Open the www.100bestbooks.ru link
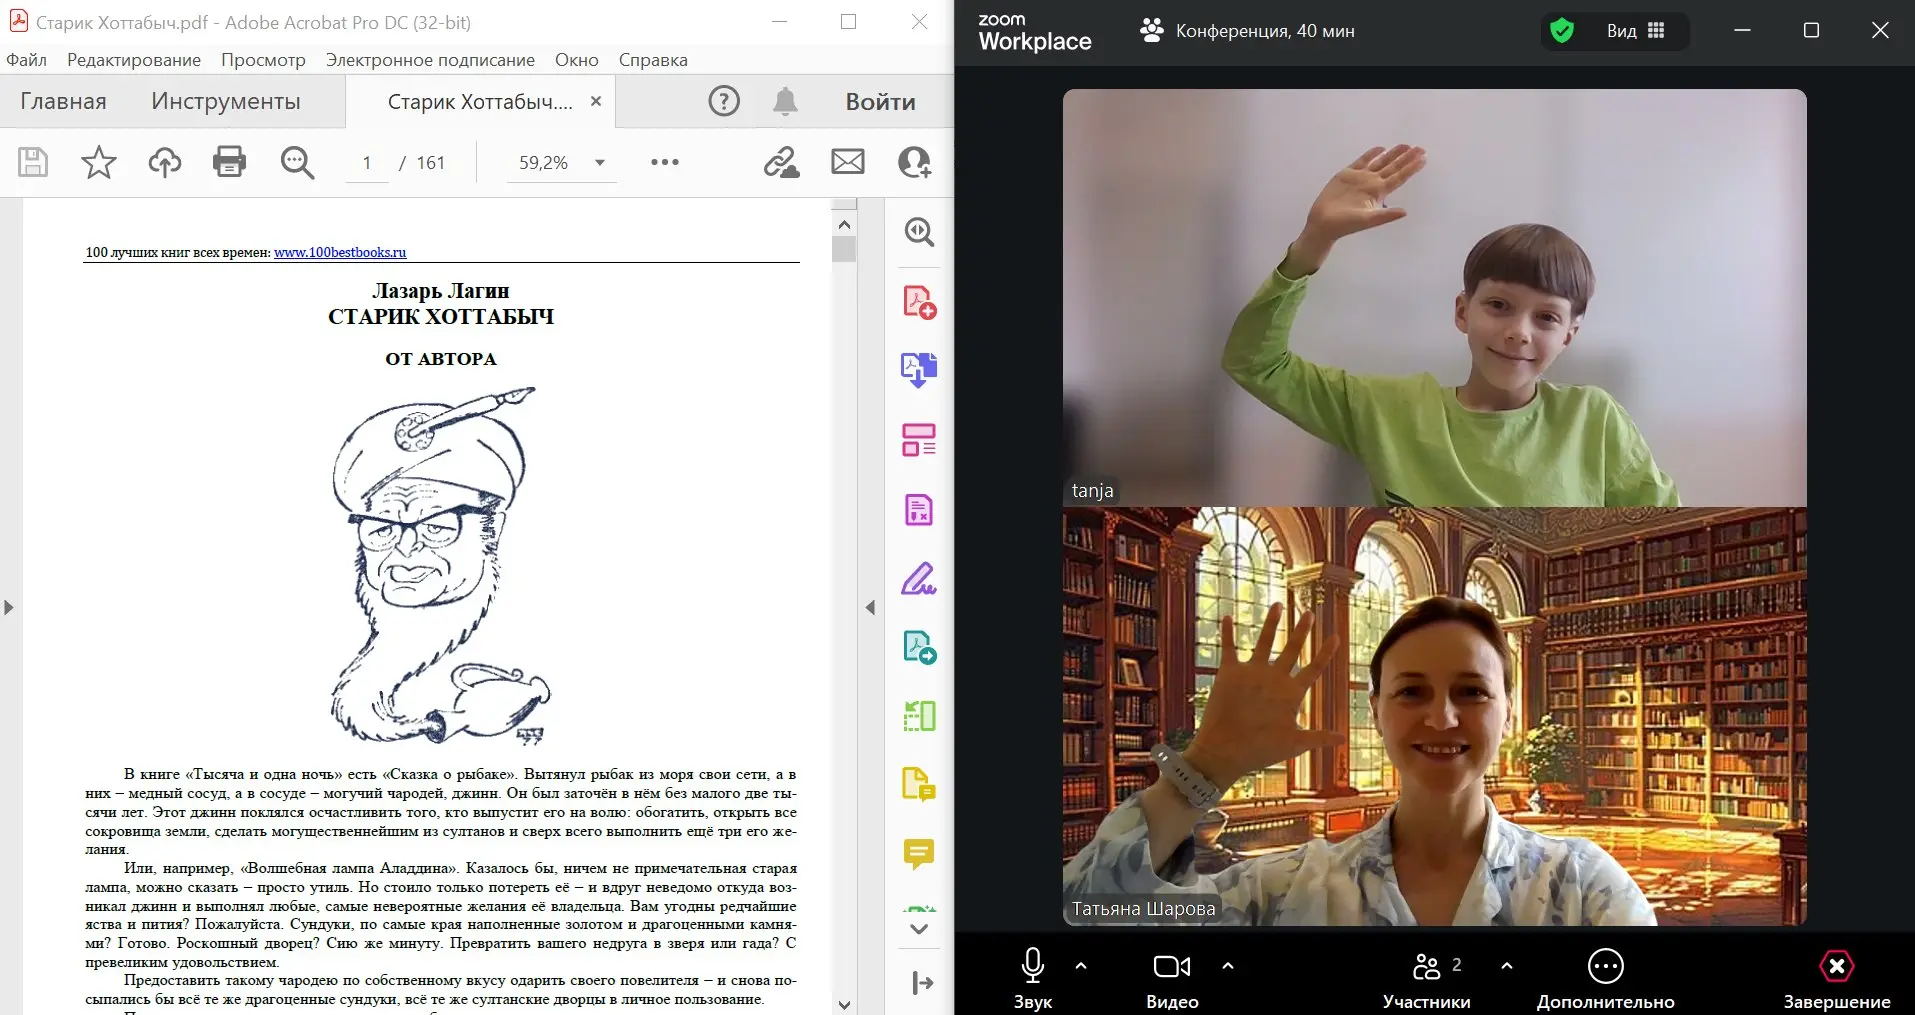Image resolution: width=1915 pixels, height=1015 pixels. [x=340, y=252]
